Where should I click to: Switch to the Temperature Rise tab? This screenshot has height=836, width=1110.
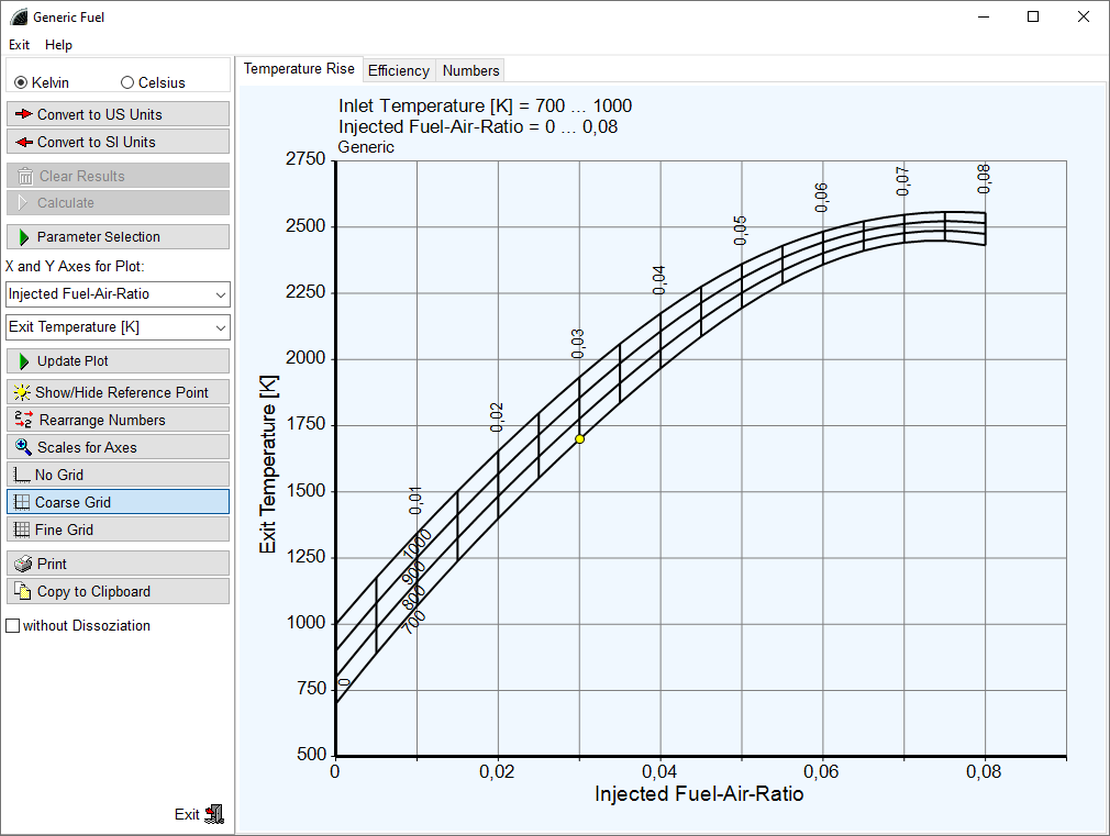click(299, 69)
